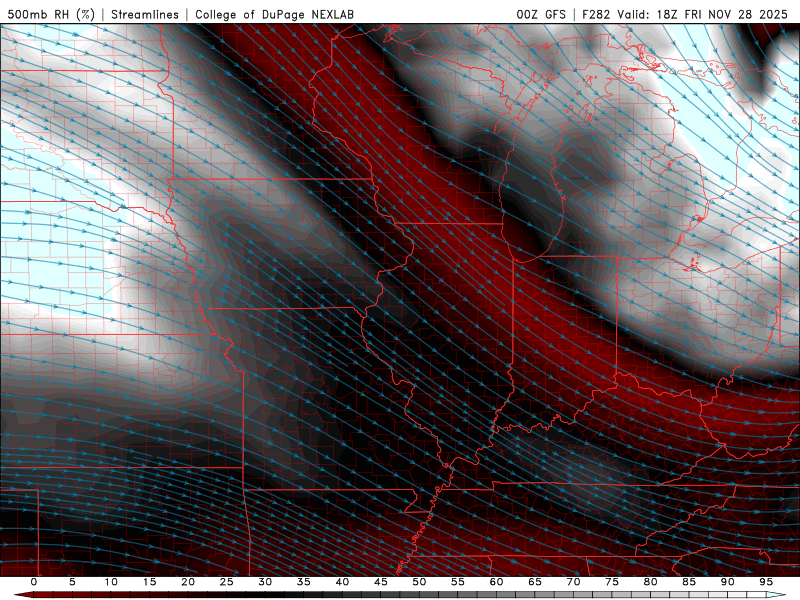800x600 pixels.
Task: Click the "500mb RH (%)" title text
Action: [x=51, y=14]
